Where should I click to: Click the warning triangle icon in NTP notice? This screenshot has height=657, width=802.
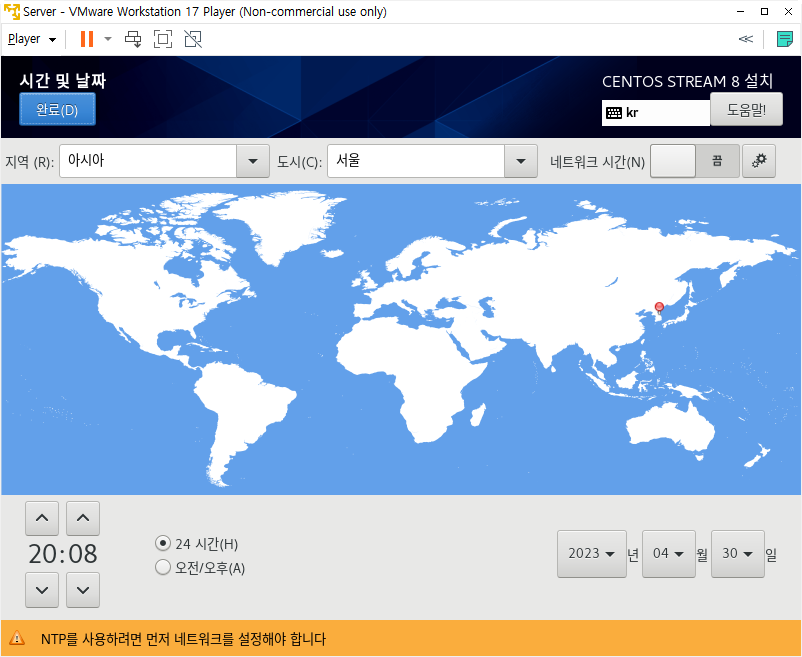[x=17, y=638]
